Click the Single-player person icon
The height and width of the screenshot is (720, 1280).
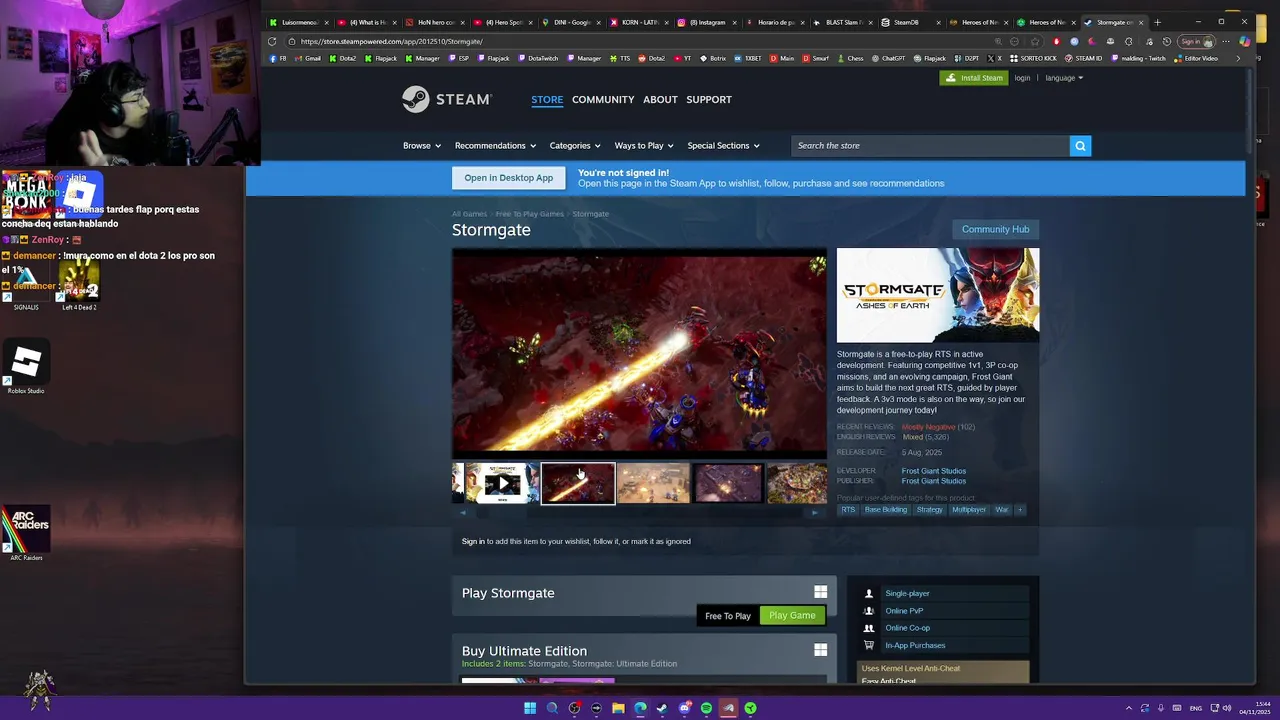click(x=868, y=594)
